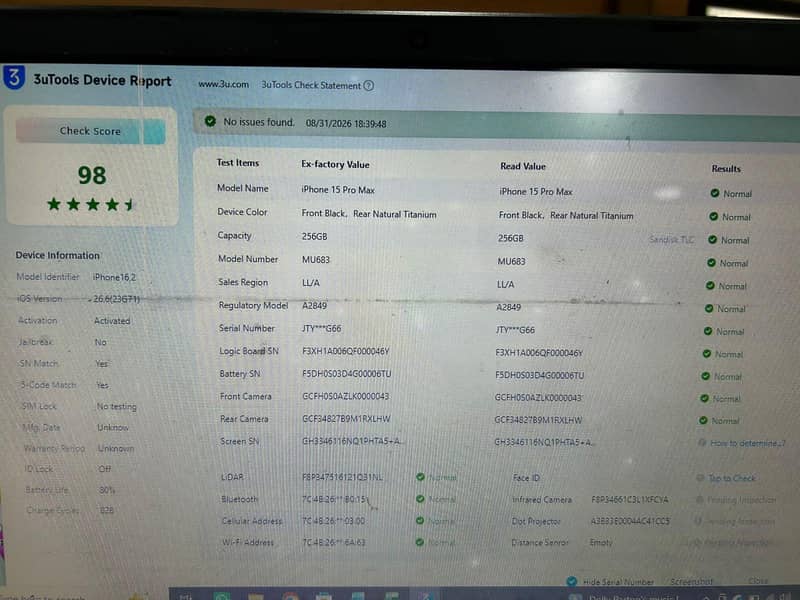
Task: Click the Test Items column header
Action: pyautogui.click(x=238, y=163)
